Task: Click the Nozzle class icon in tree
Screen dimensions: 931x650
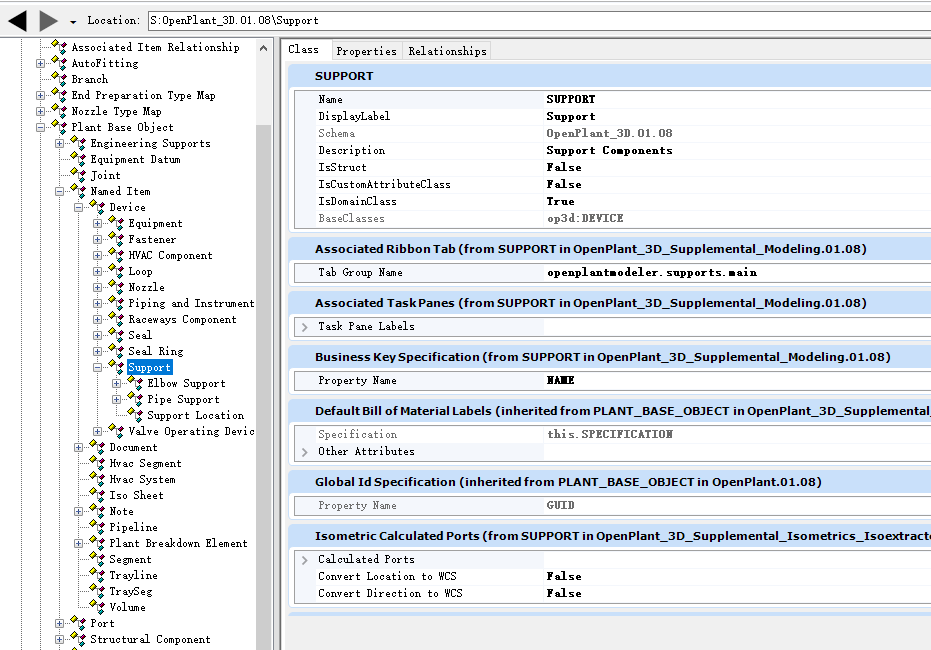Action: [x=117, y=287]
